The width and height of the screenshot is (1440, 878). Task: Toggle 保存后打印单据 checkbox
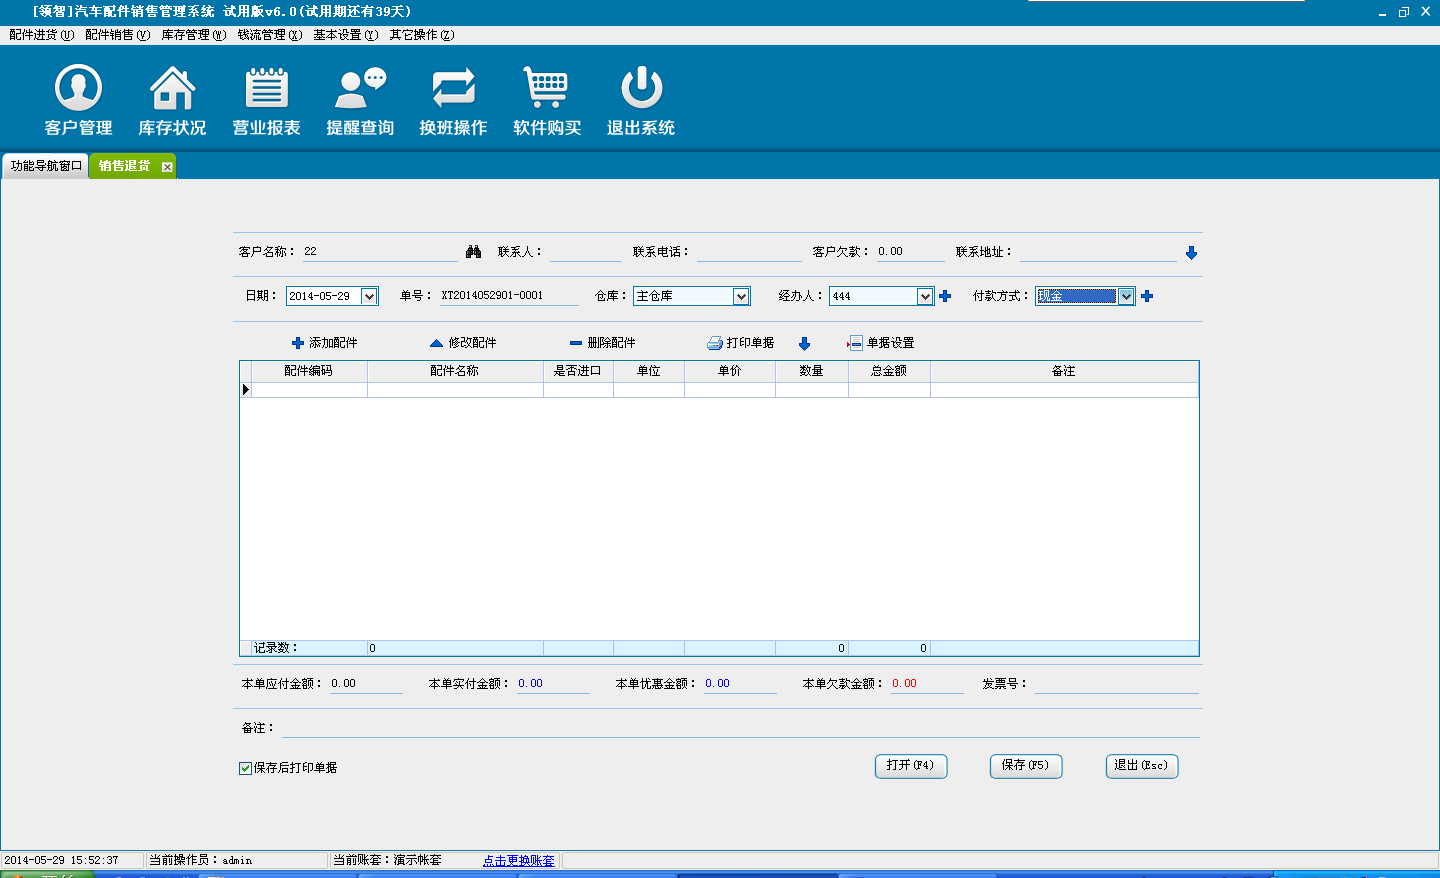245,768
